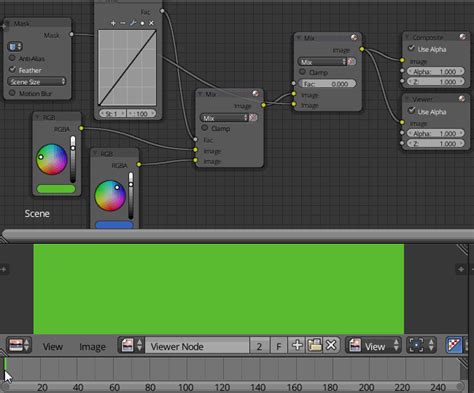Click the green viewer image preview
Image resolution: width=474 pixels, height=393 pixels.
point(219,289)
